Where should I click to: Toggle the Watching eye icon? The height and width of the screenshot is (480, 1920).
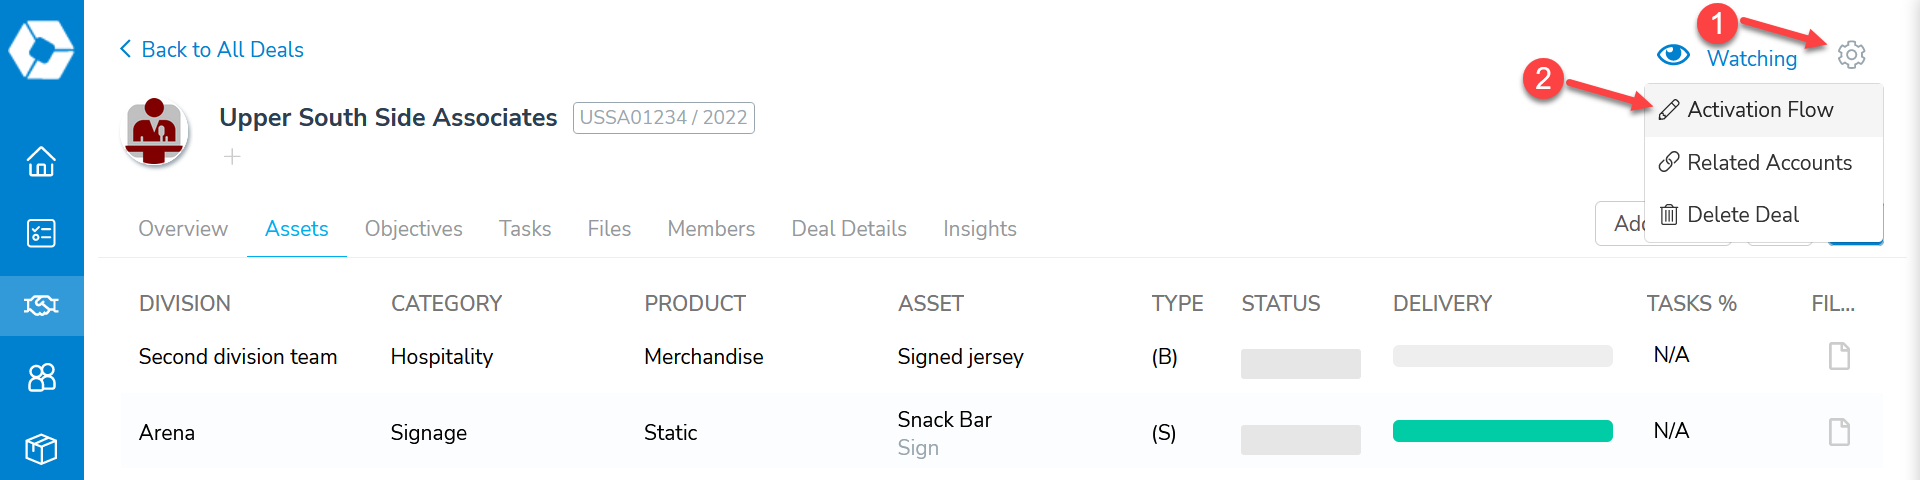coord(1673,55)
